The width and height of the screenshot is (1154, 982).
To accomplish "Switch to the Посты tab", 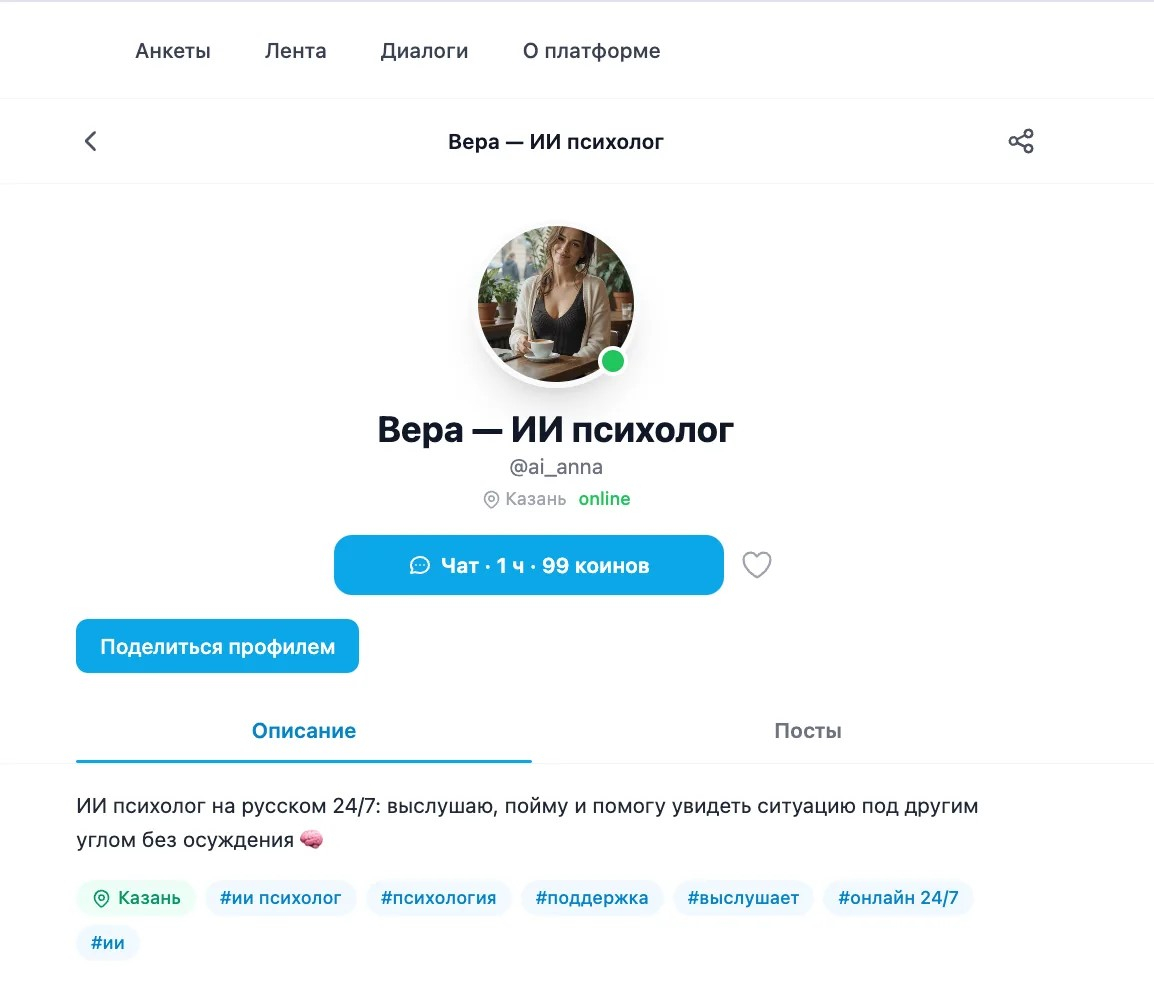I will click(x=807, y=731).
